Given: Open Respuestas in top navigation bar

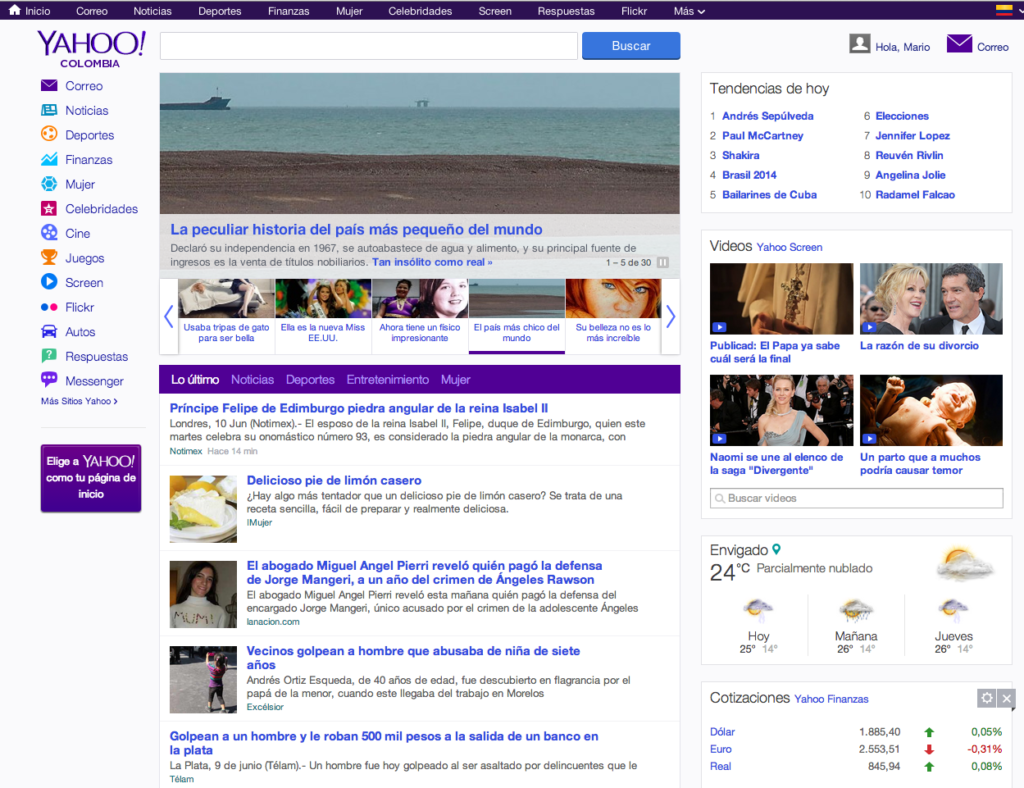Looking at the screenshot, I should tap(566, 11).
